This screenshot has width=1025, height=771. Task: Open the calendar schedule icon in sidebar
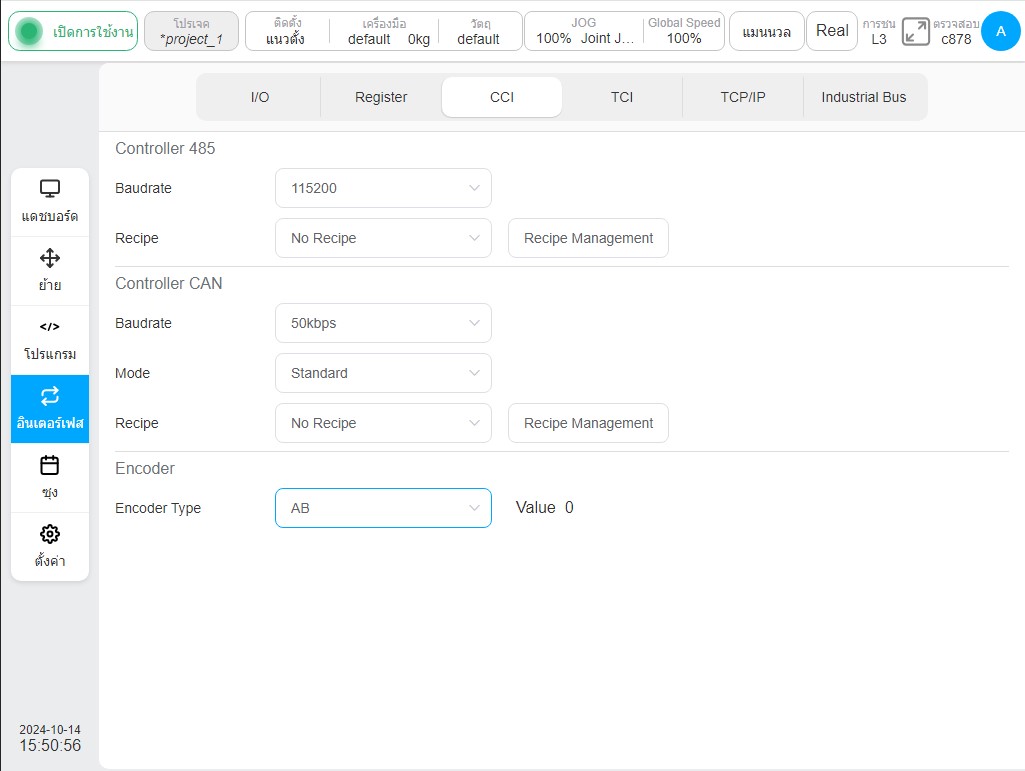50,465
